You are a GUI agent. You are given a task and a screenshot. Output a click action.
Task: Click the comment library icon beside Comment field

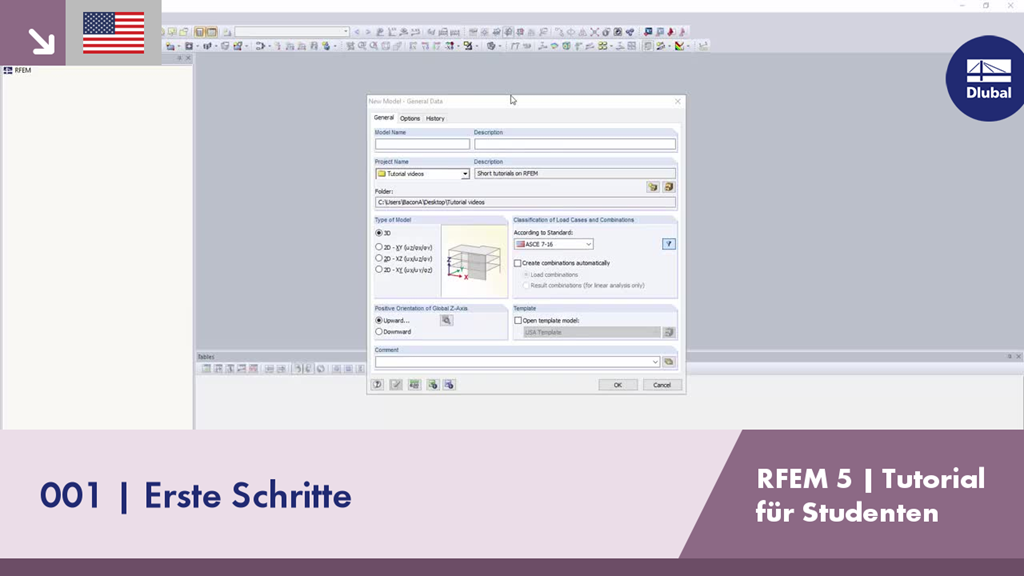coord(669,362)
